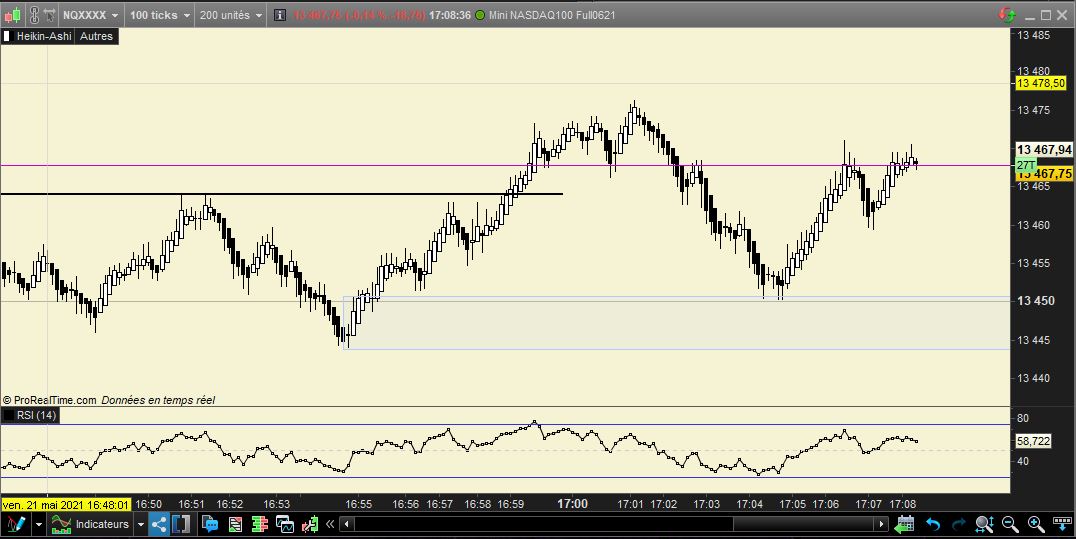Screen dimensions: 1076x539
Task: Click the RSI value 58,722 label
Action: (x=1033, y=441)
